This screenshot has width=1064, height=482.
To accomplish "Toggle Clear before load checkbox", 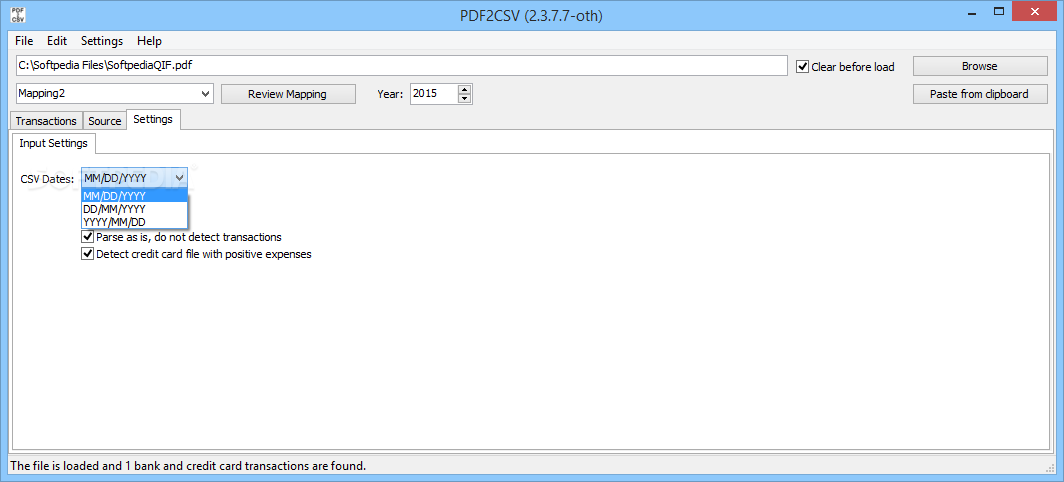I will point(846,67).
